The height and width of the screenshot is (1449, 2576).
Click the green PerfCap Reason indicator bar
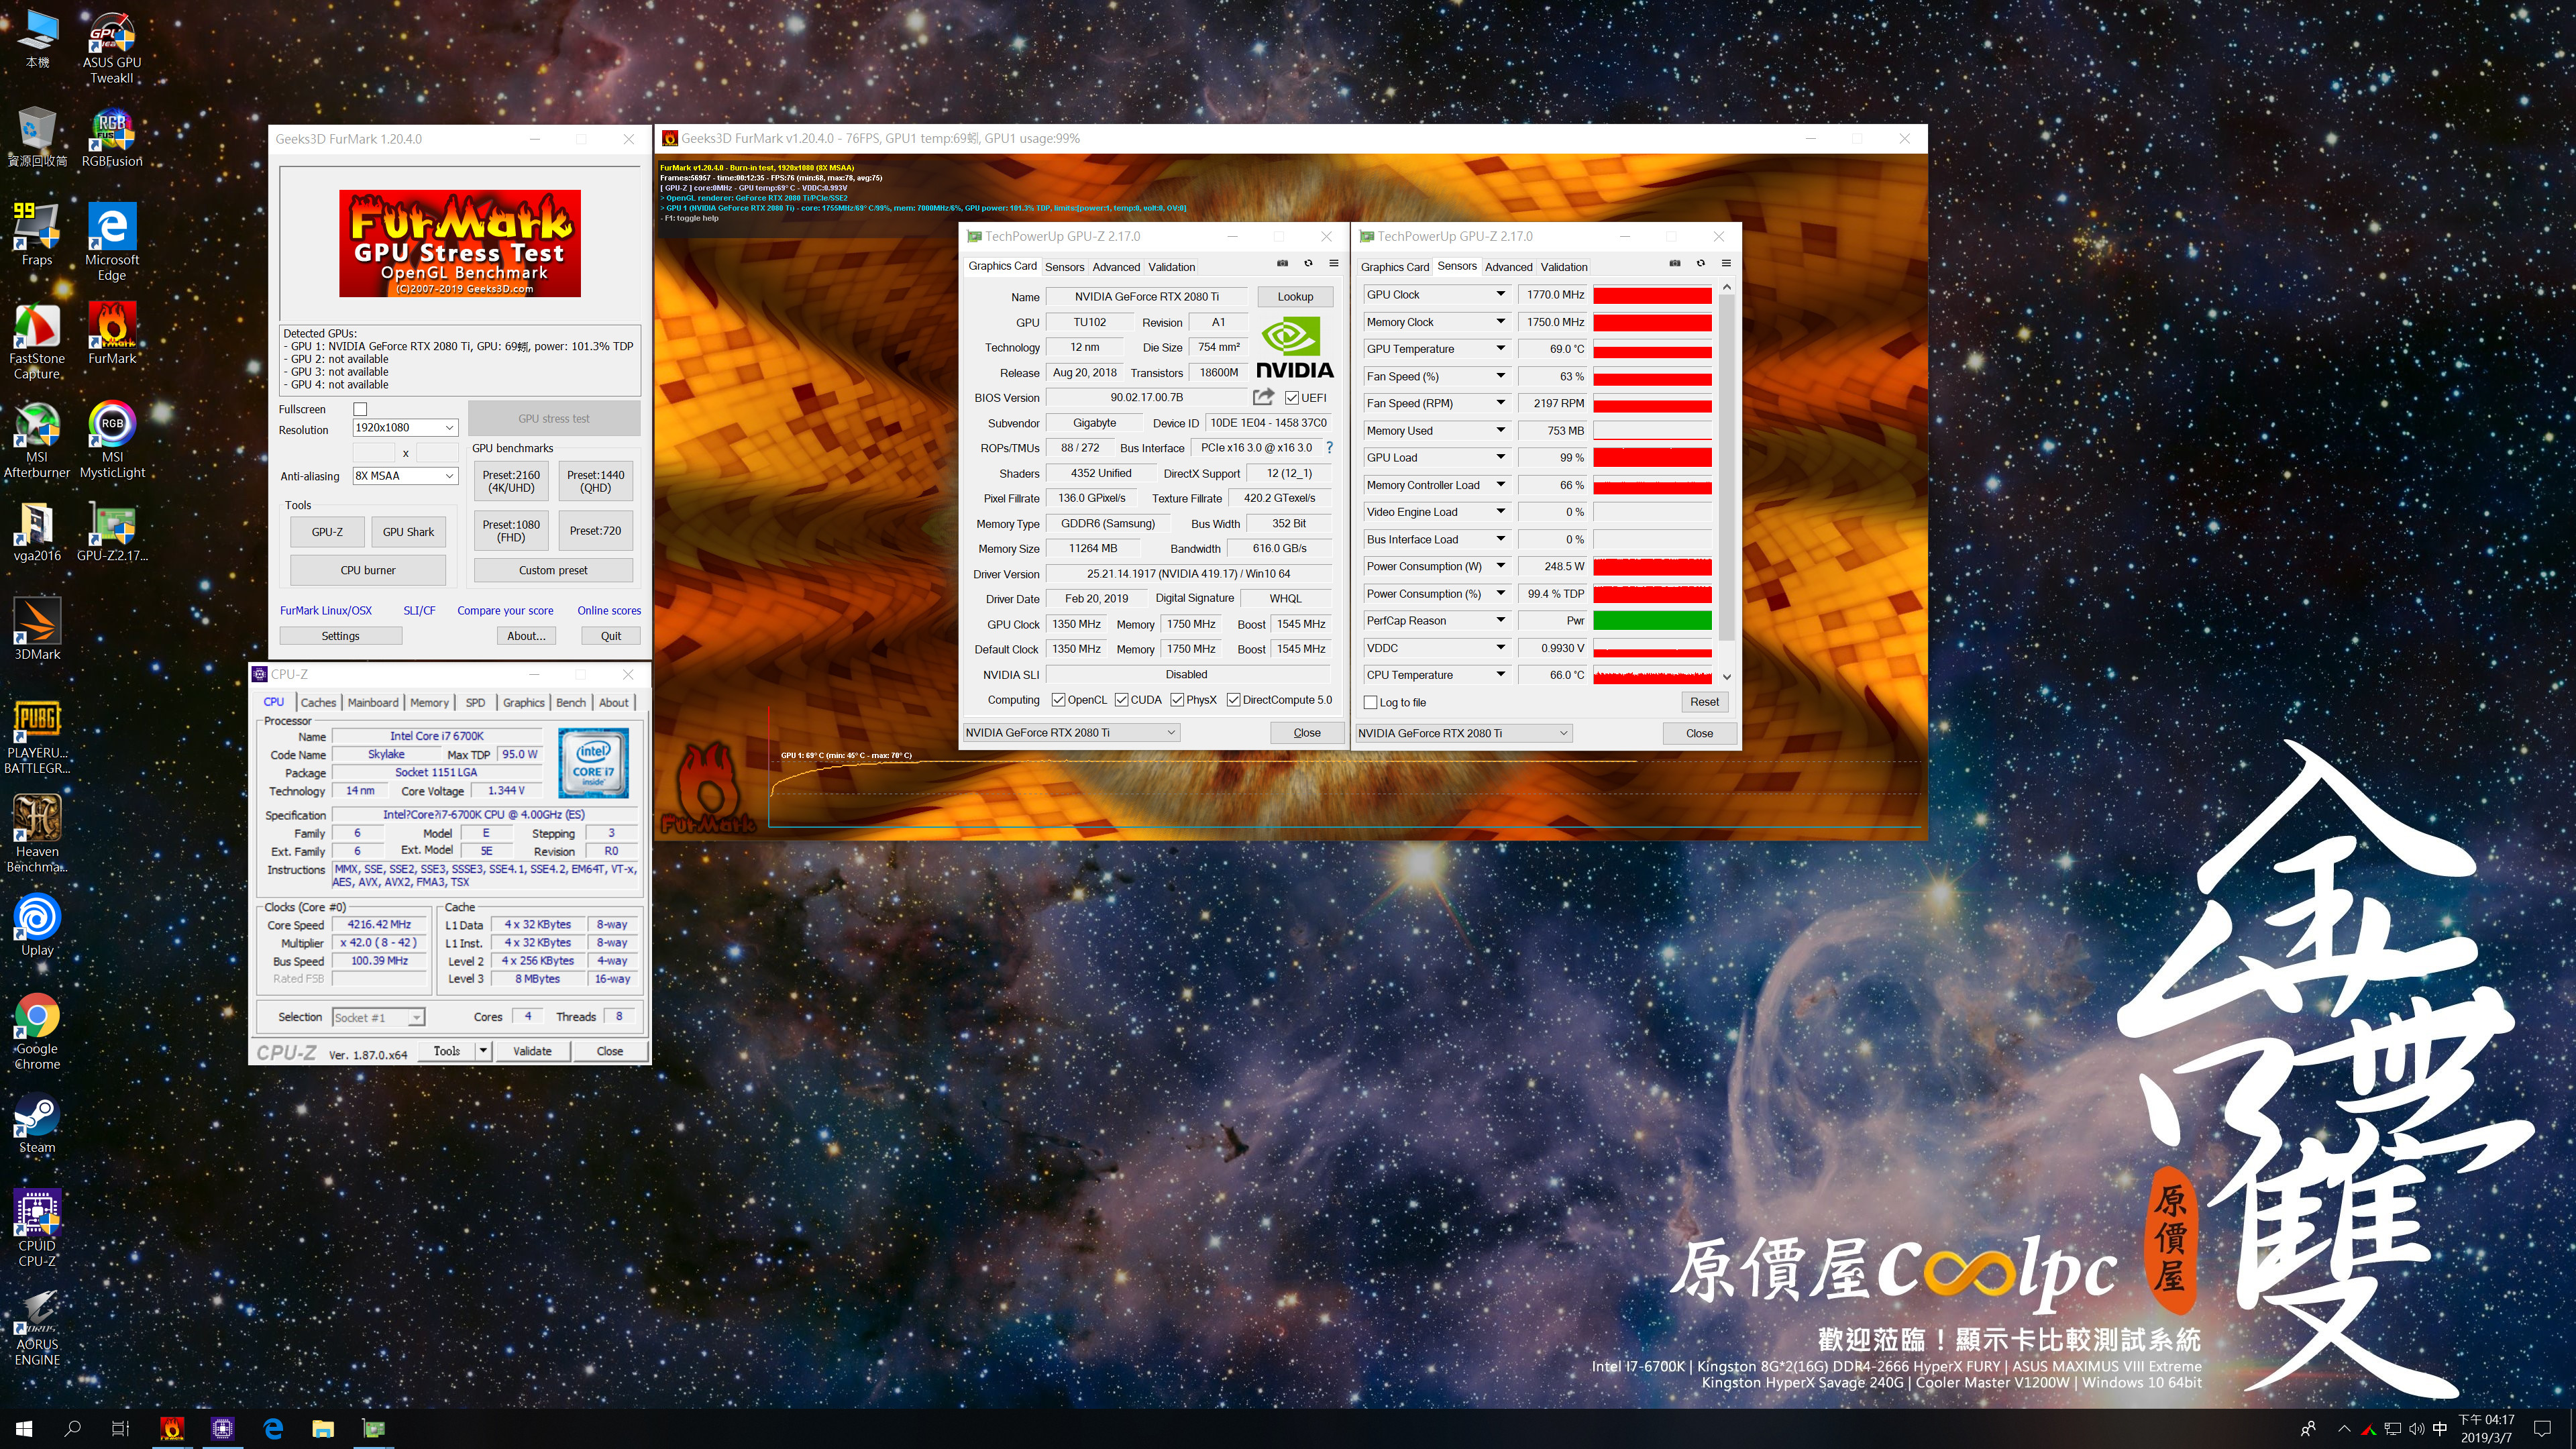point(1652,621)
